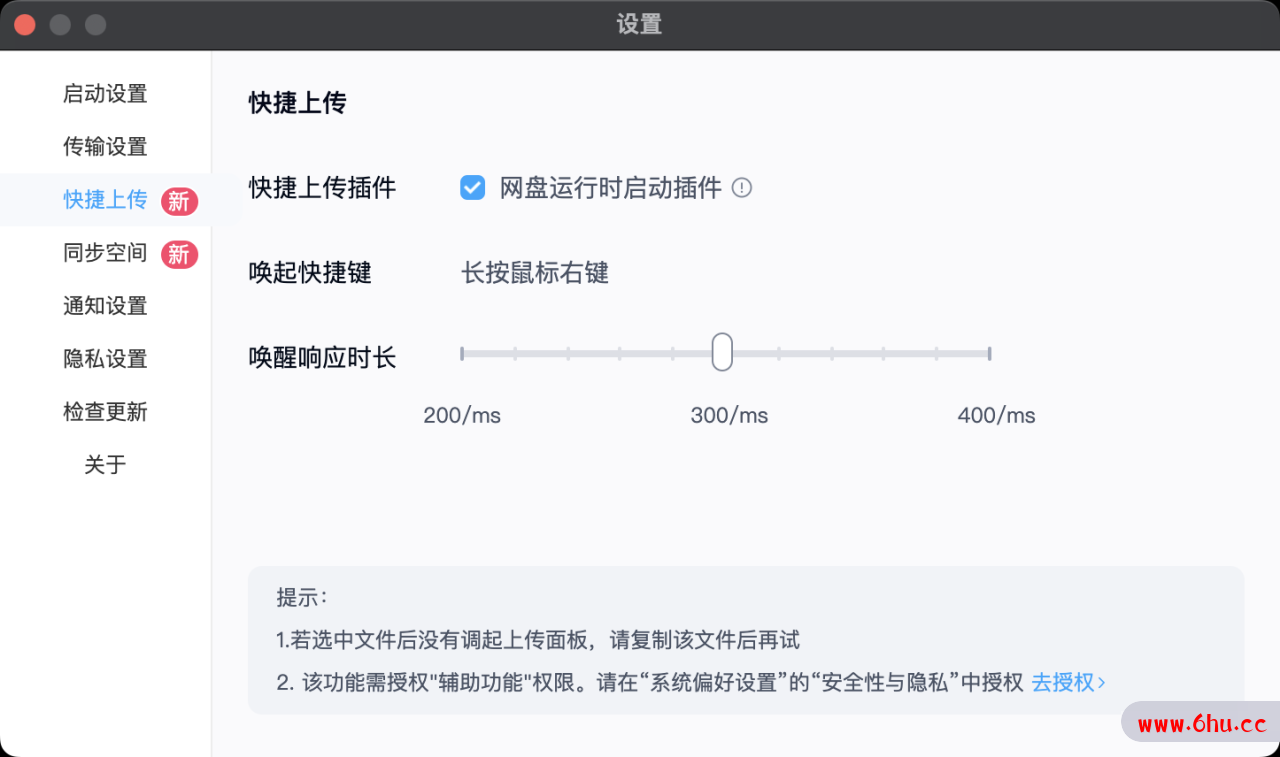Click the 唤起快捷键 label
This screenshot has height=757, width=1280.
[x=310, y=273]
